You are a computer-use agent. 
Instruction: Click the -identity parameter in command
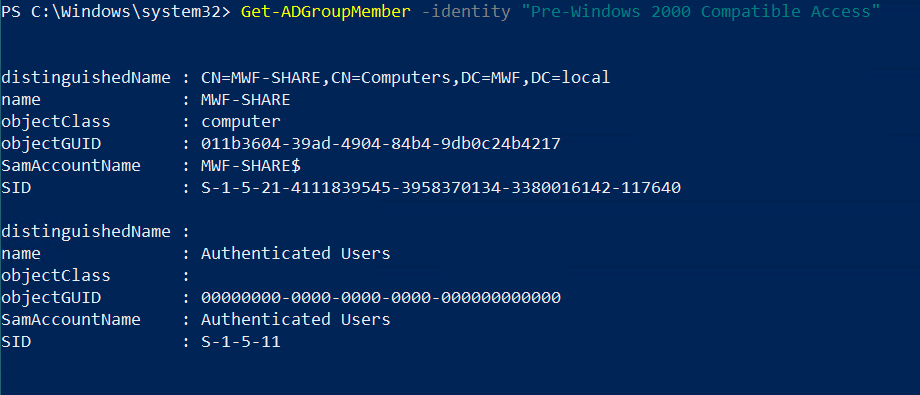(466, 12)
